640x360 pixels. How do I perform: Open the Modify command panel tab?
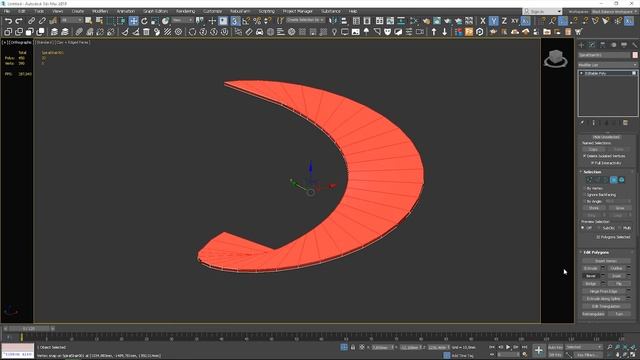point(592,44)
